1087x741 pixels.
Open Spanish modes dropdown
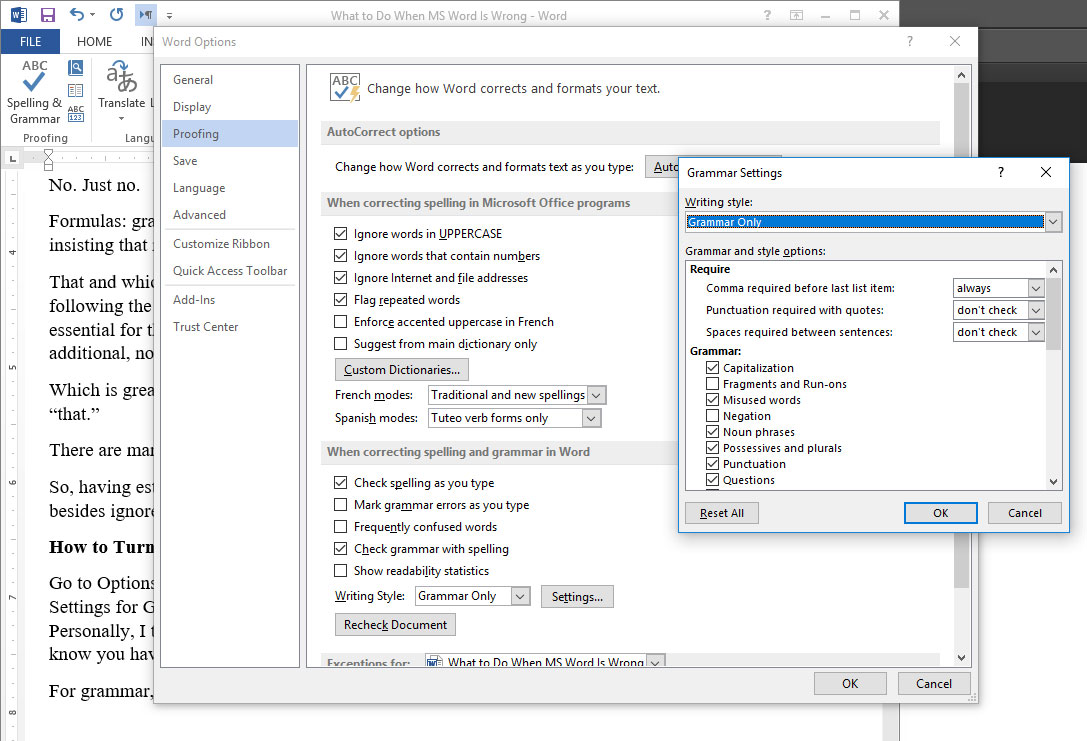point(591,418)
